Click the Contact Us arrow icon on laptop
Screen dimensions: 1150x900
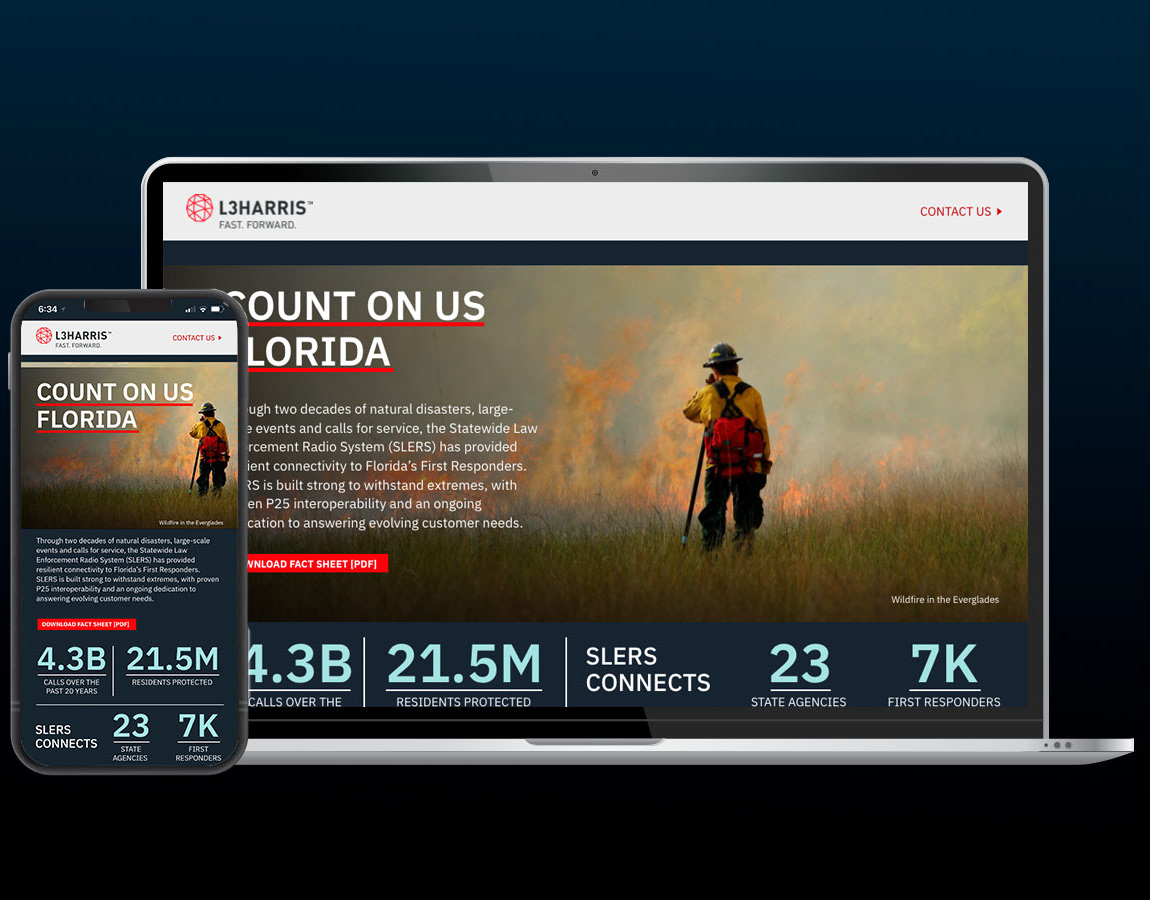coord(999,211)
